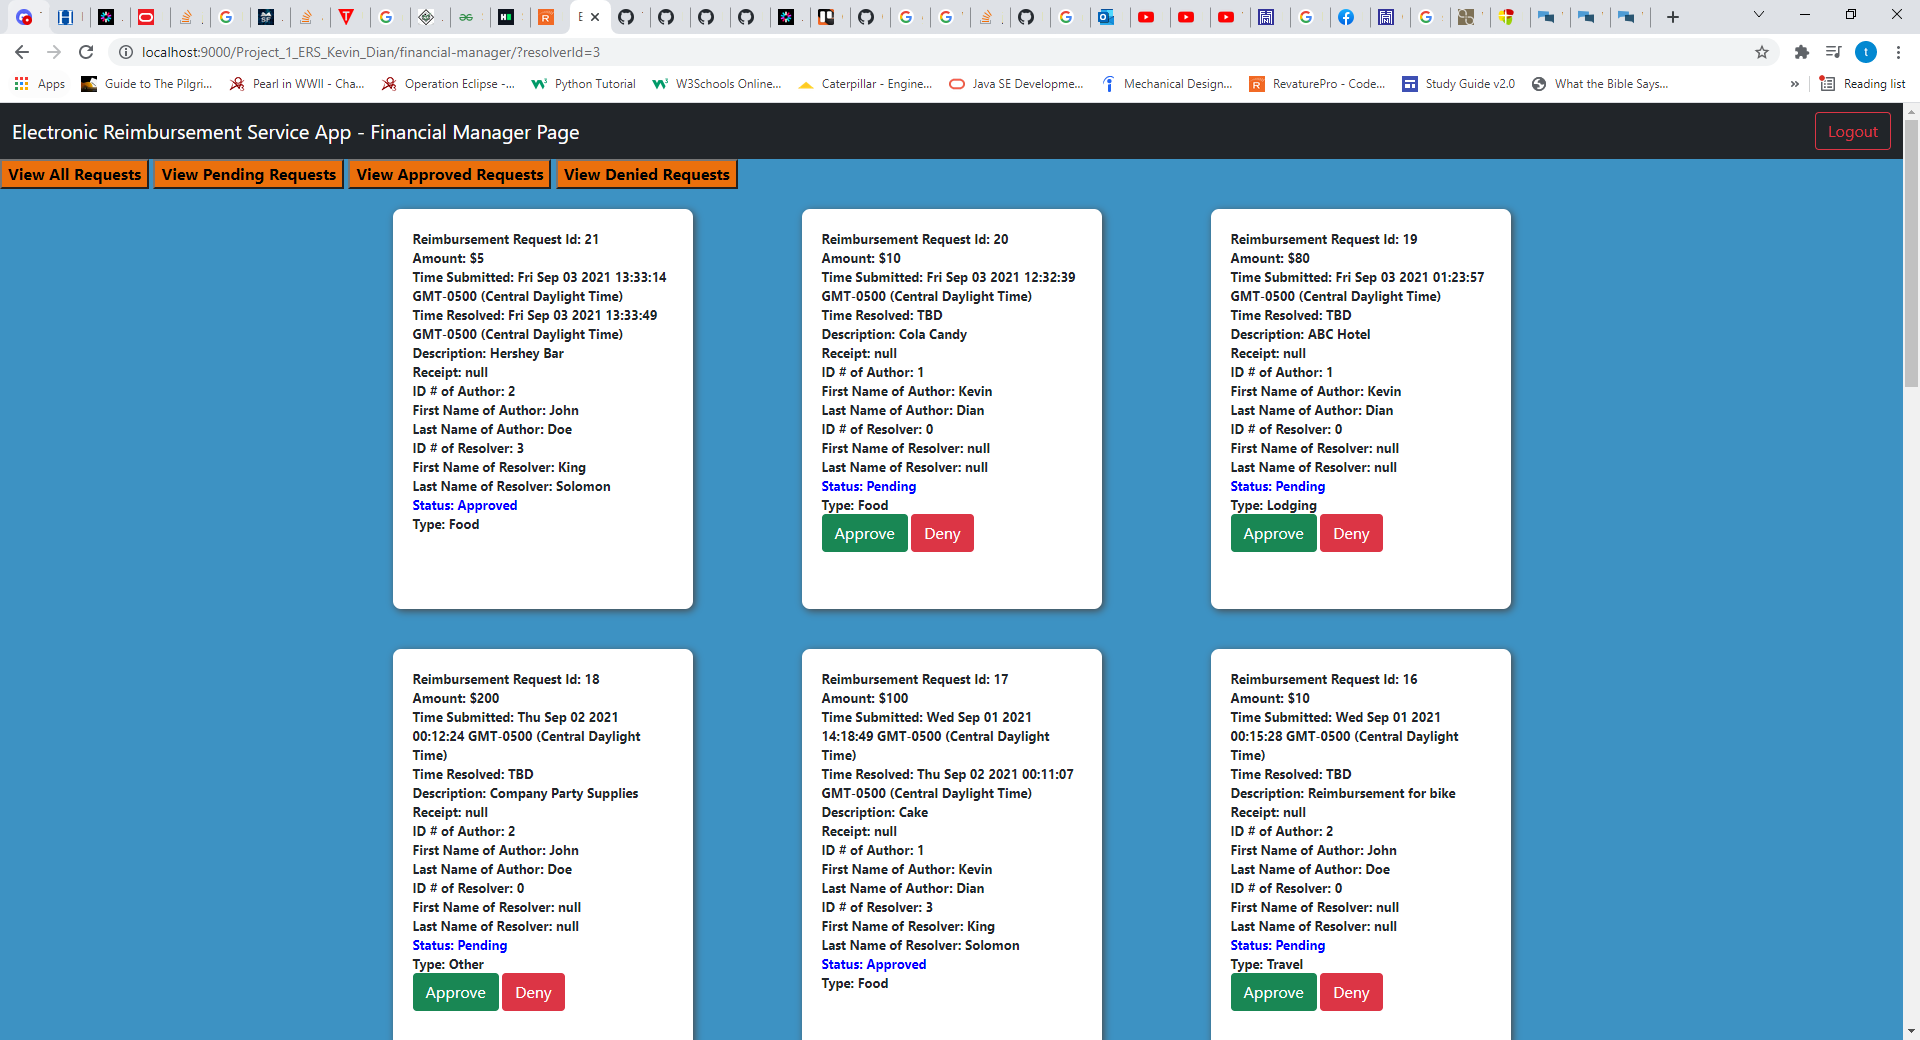The width and height of the screenshot is (1920, 1040).
Task: Click the Logout button
Action: click(x=1852, y=131)
